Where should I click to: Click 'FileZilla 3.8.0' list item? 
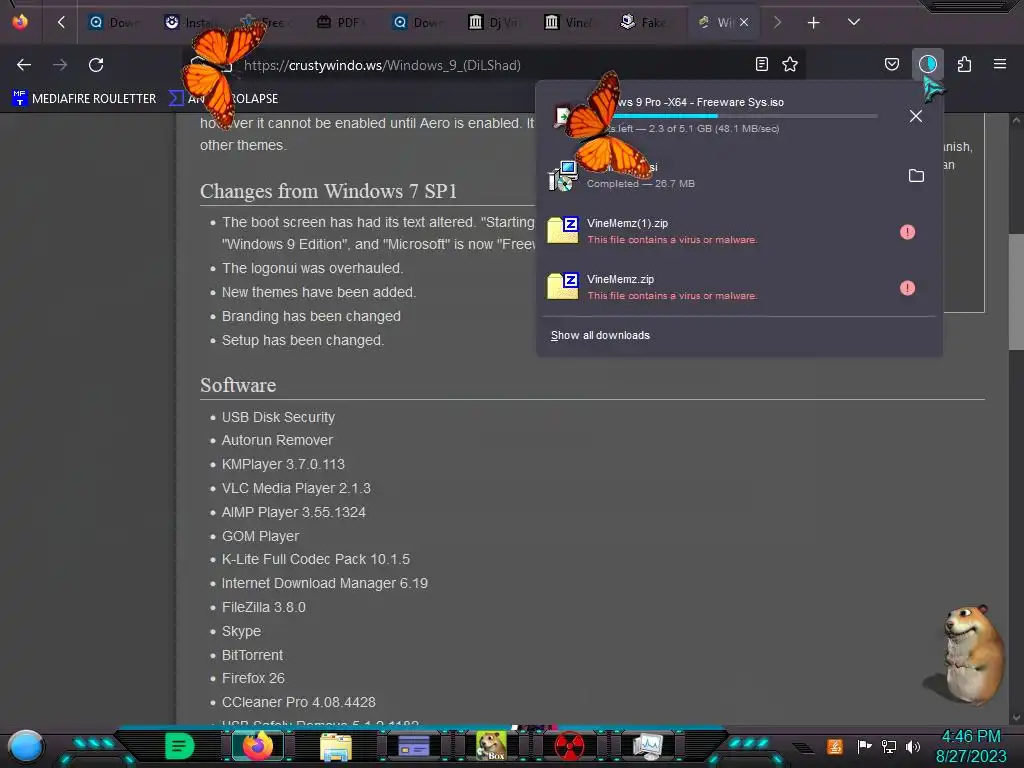pyautogui.click(x=263, y=607)
